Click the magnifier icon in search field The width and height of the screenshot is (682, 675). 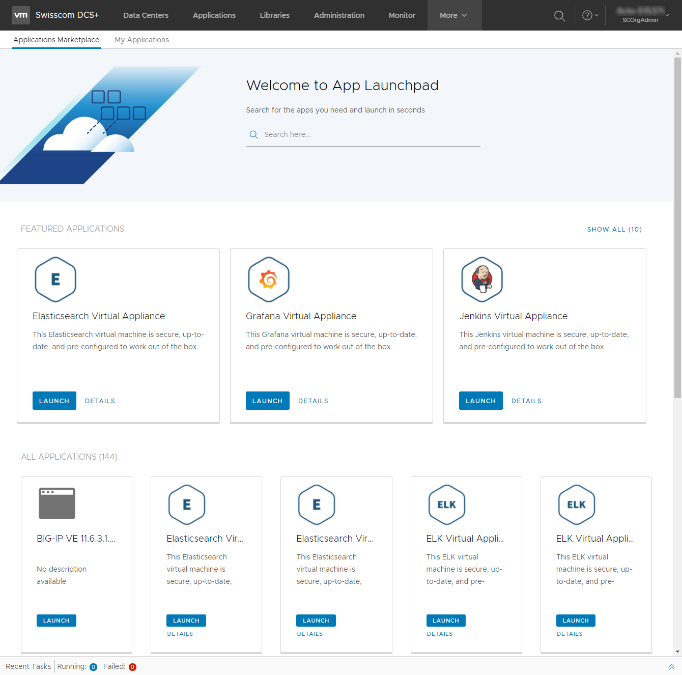(254, 134)
